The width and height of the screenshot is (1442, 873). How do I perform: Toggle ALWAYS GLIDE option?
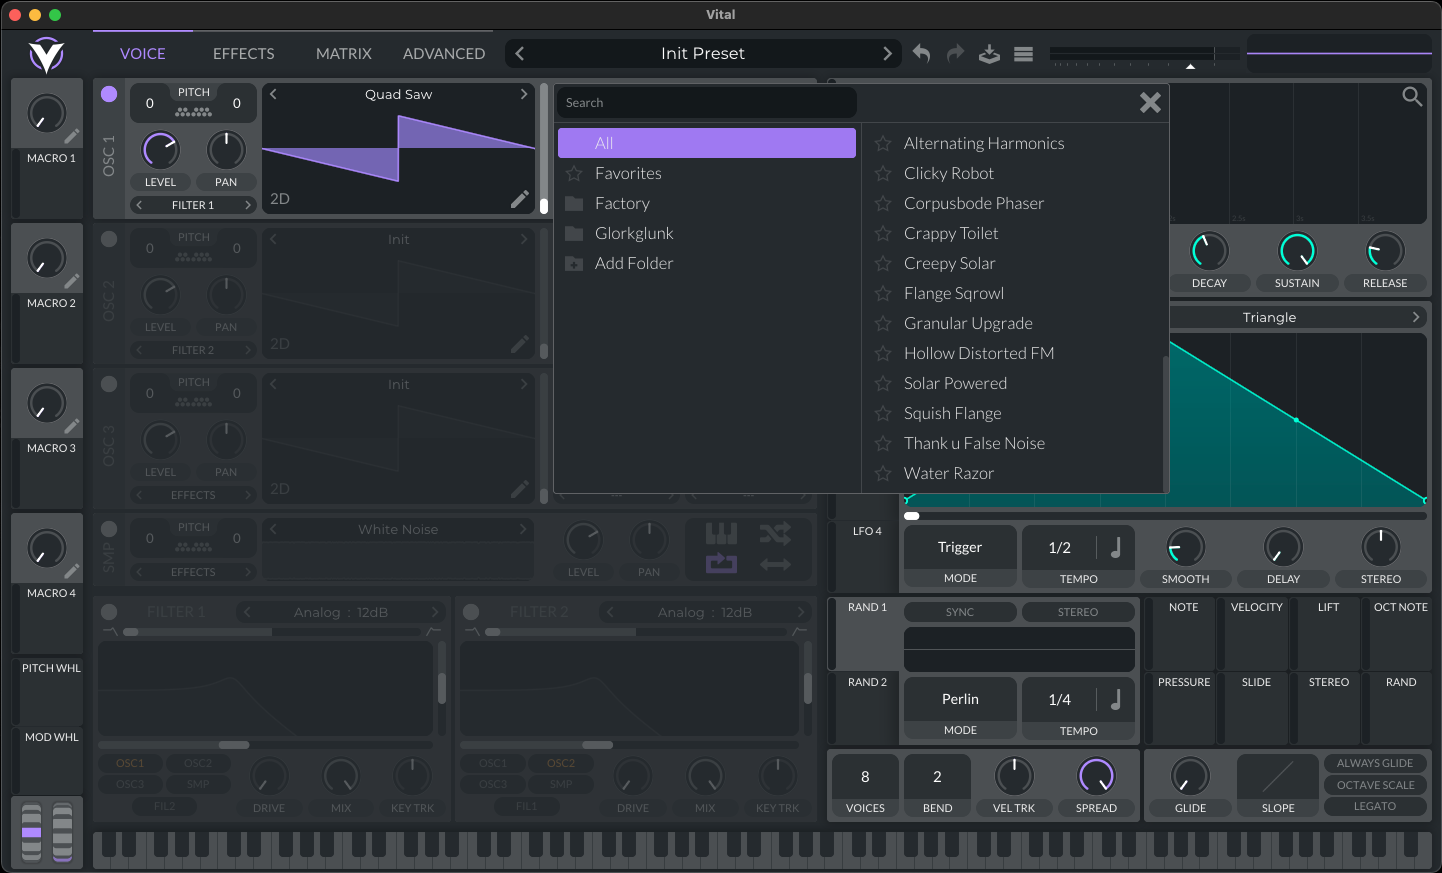pyautogui.click(x=1375, y=763)
